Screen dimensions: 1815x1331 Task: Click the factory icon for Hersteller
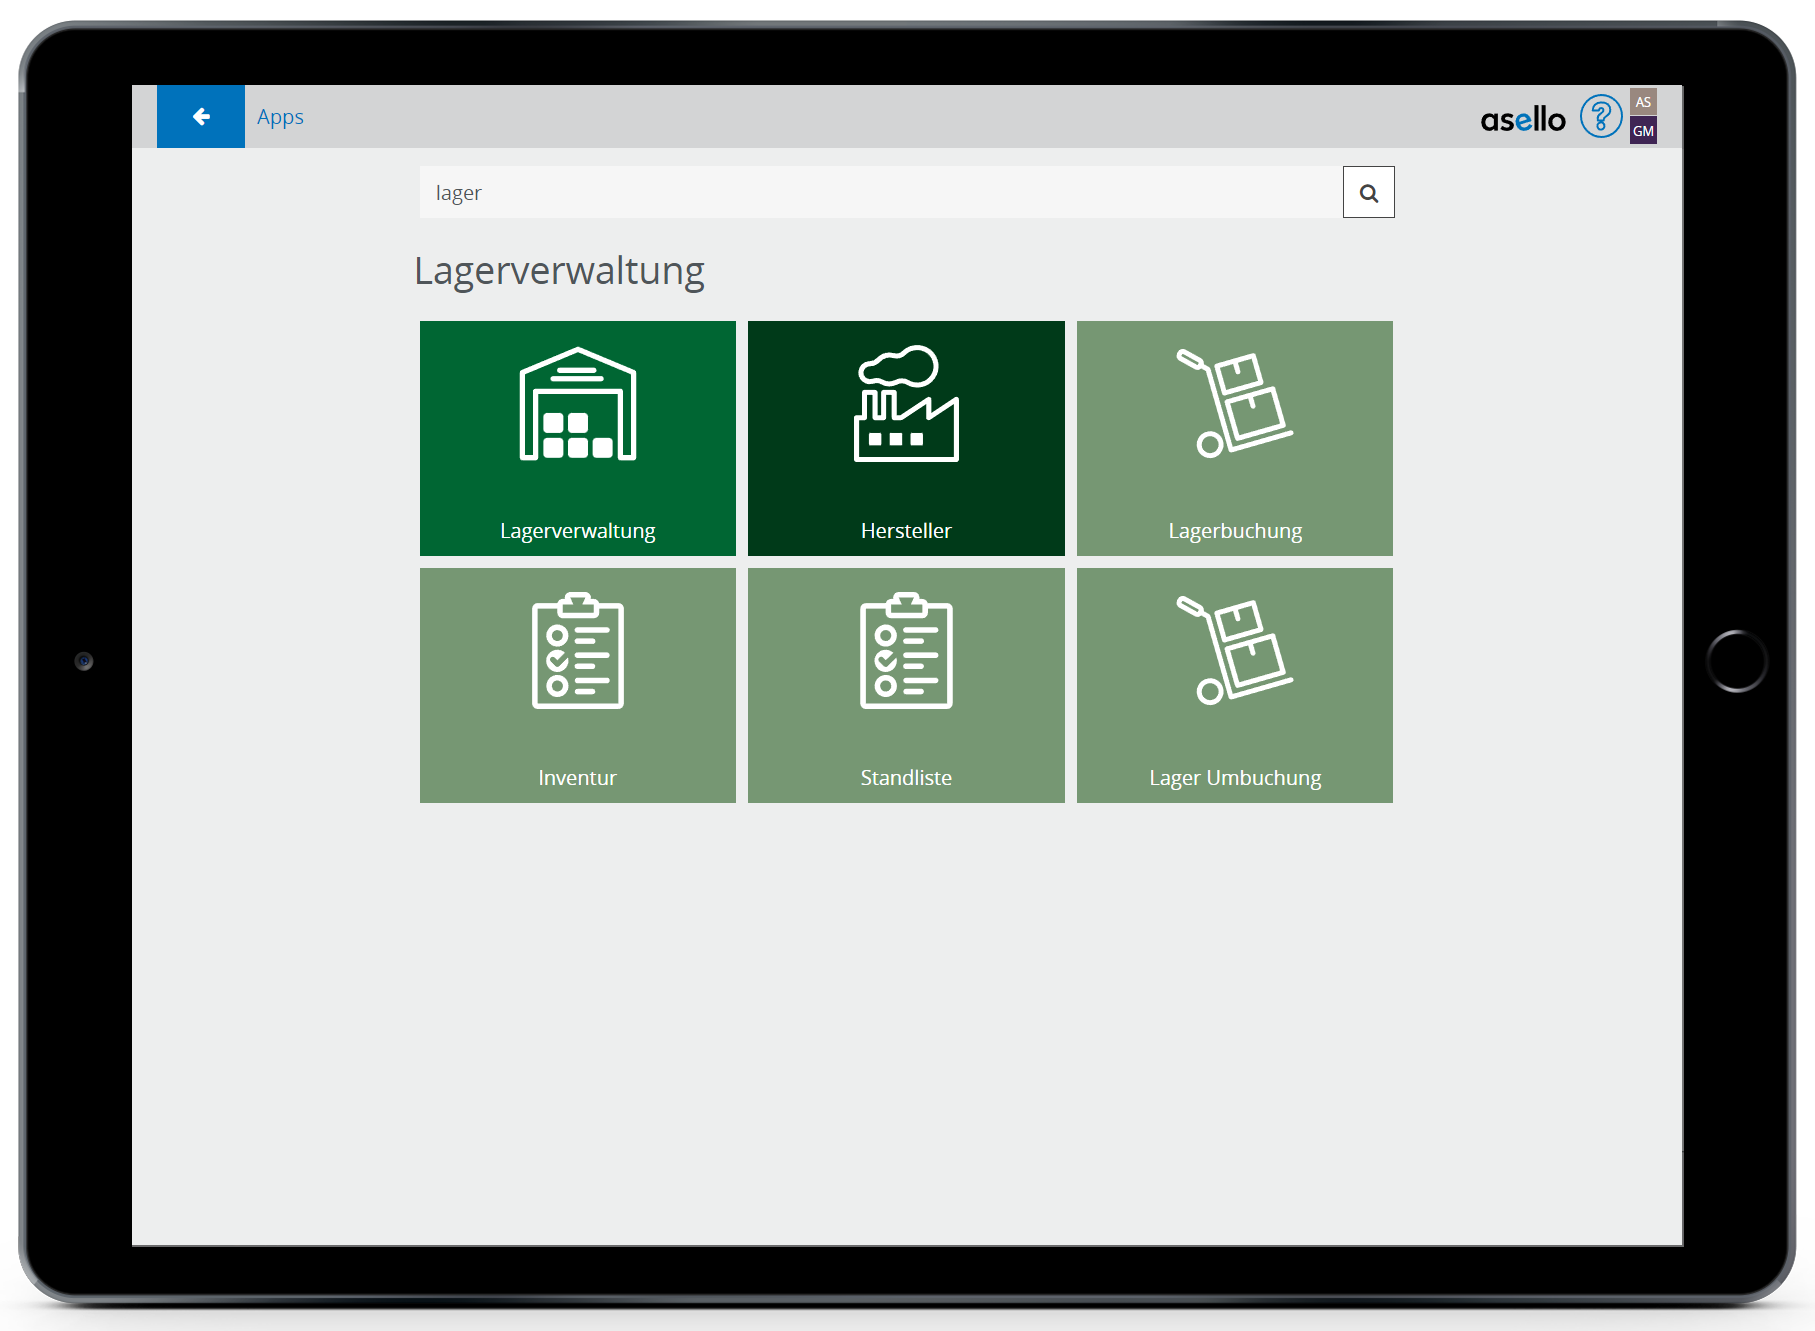point(906,404)
